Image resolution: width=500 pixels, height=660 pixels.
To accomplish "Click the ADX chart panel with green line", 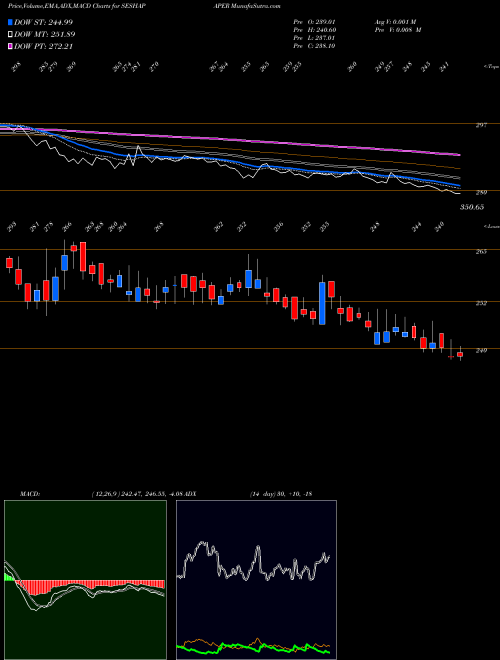I will pos(256,580).
